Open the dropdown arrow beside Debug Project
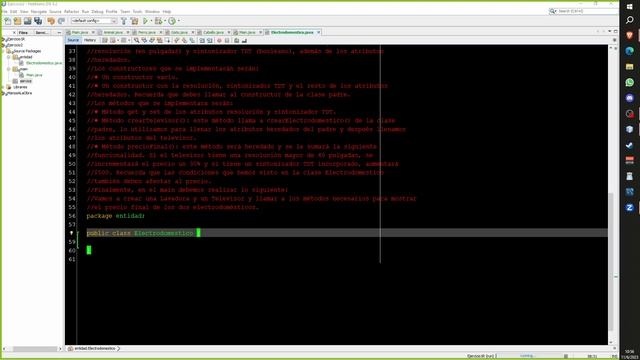This screenshot has width=640, height=360. pos(164,21)
